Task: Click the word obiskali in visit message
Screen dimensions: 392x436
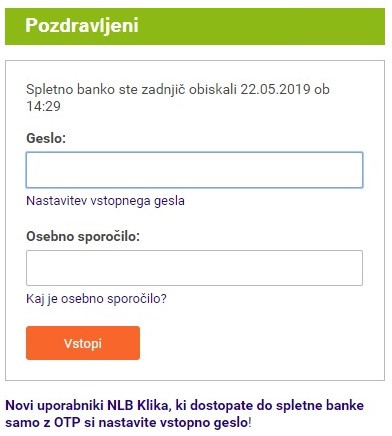Action: tap(213, 89)
